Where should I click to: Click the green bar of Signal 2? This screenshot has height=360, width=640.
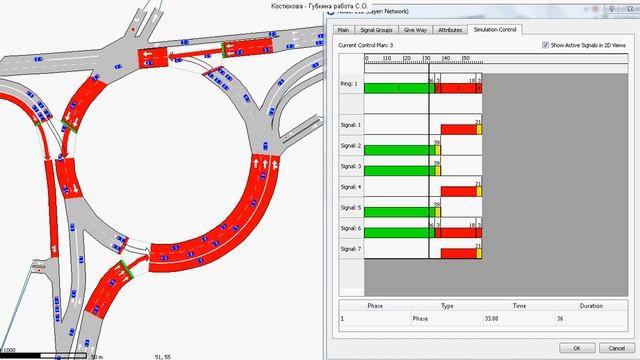click(x=400, y=150)
